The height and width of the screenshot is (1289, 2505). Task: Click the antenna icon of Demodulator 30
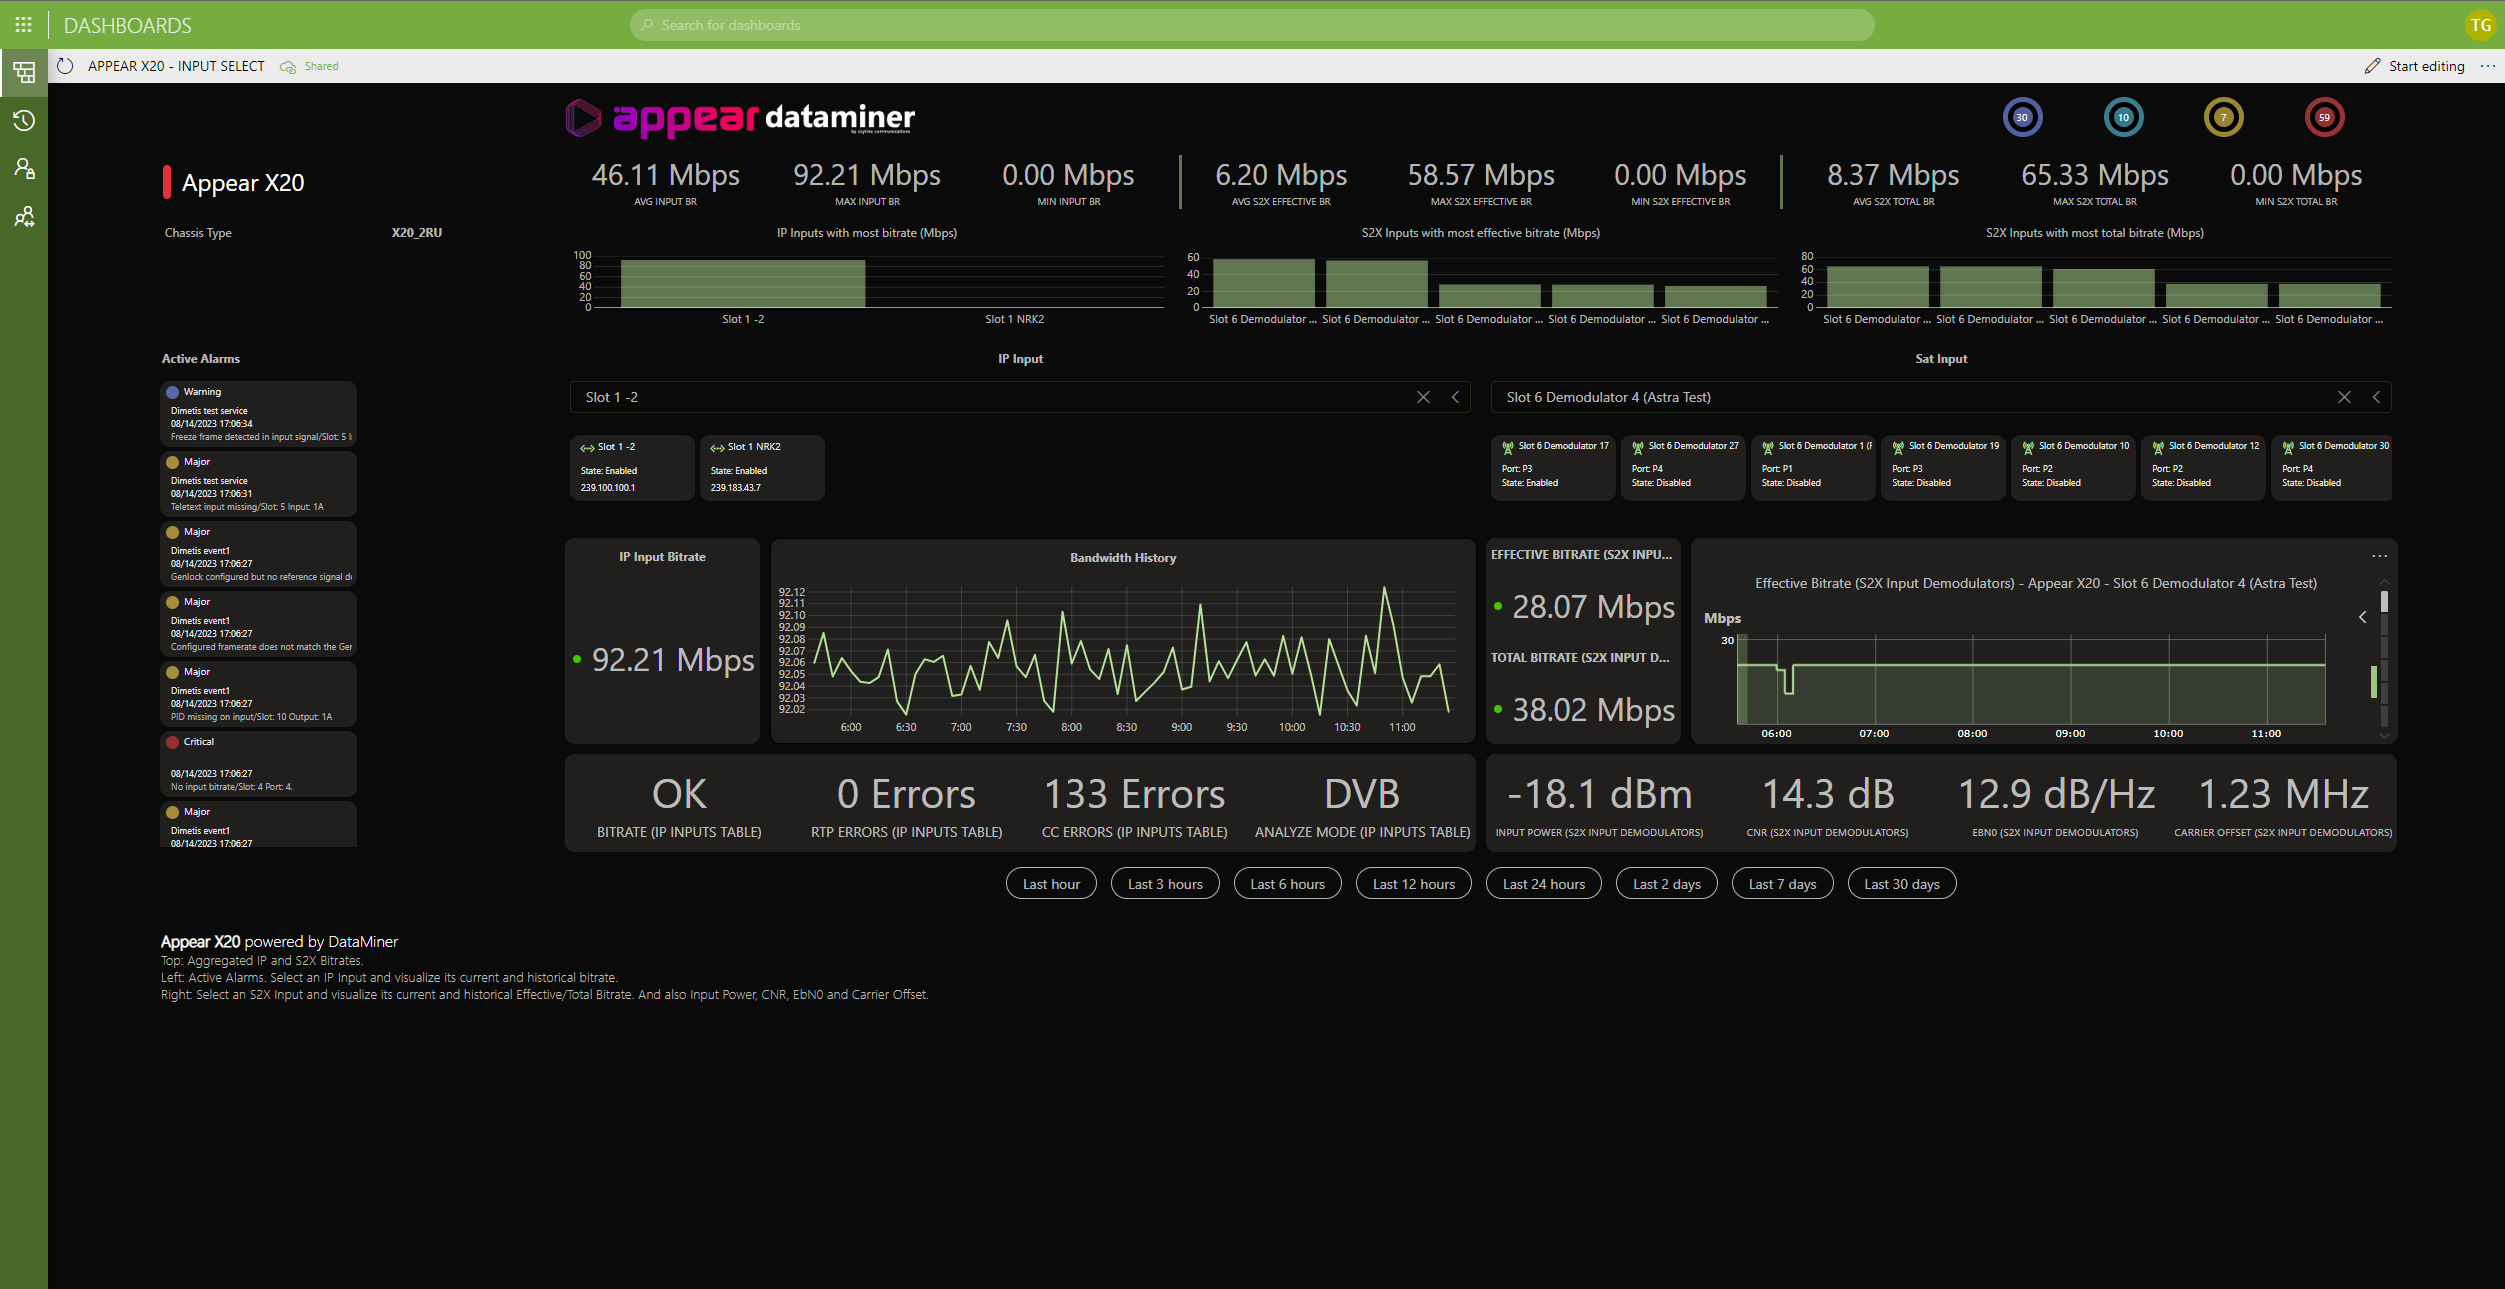click(2288, 447)
